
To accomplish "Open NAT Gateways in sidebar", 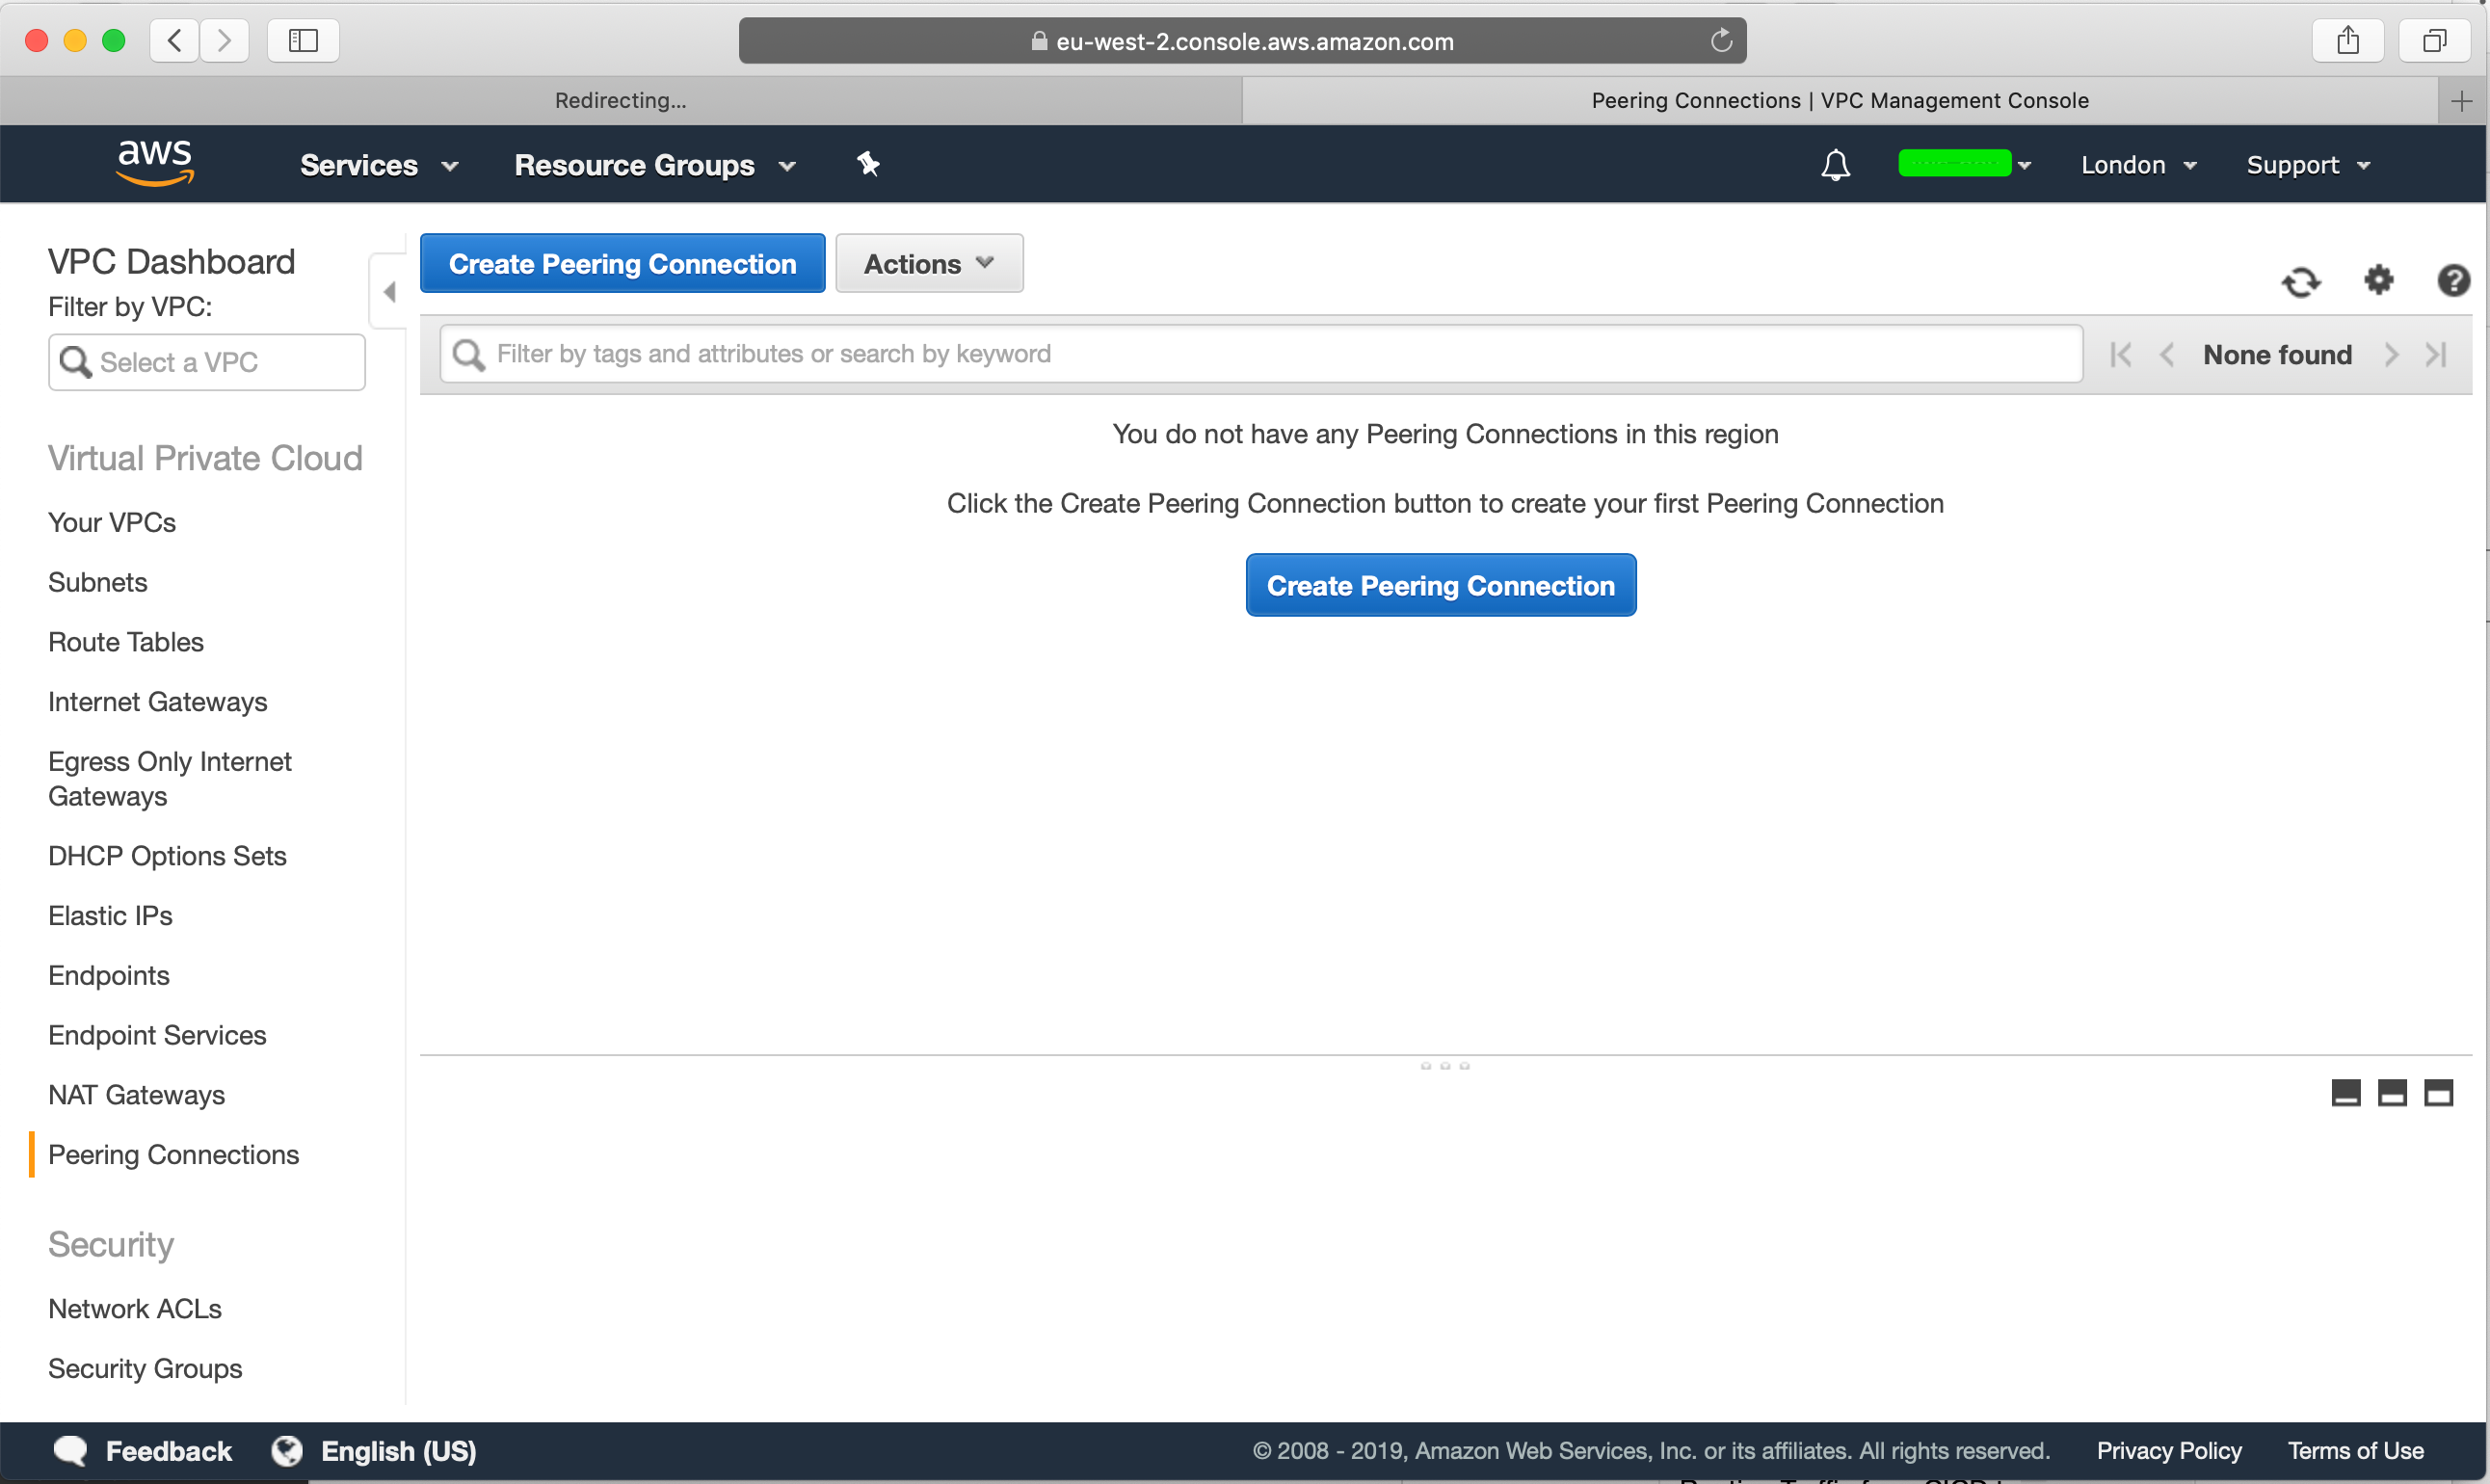I will (137, 1096).
